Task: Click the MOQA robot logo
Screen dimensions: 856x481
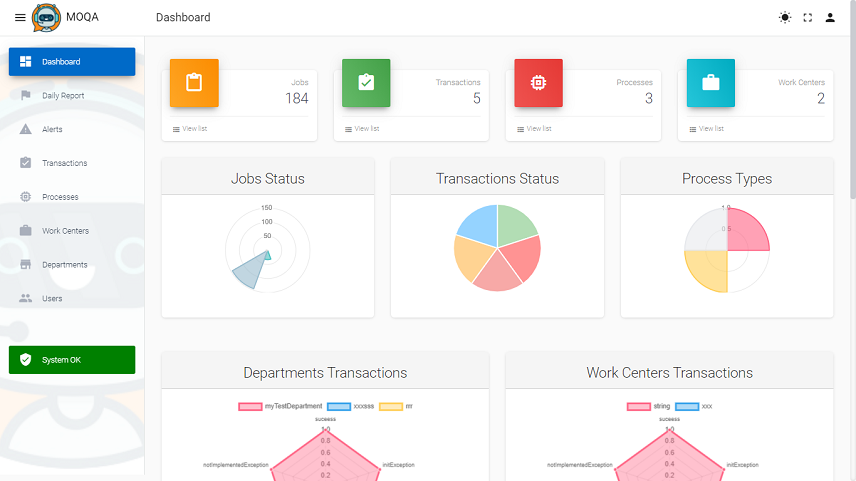Action: tap(46, 17)
